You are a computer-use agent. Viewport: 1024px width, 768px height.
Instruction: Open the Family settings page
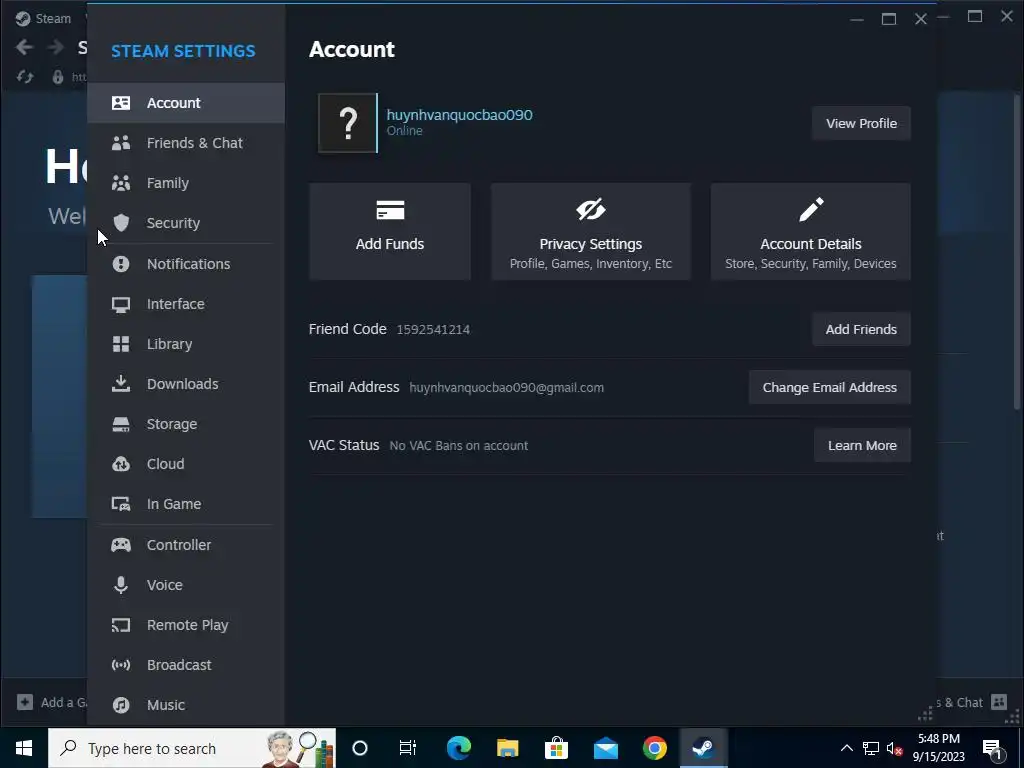click(185, 183)
